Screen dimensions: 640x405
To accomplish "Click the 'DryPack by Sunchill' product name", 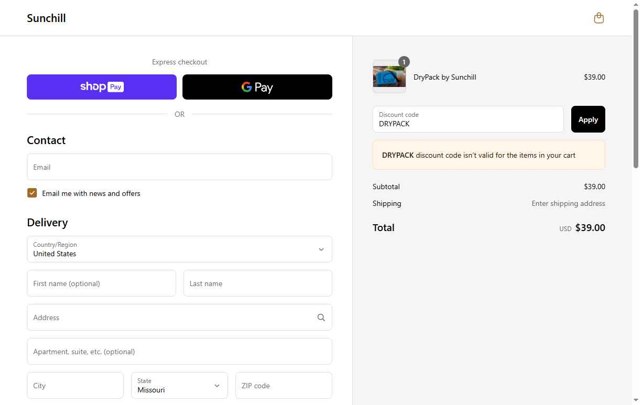I will [x=444, y=77].
